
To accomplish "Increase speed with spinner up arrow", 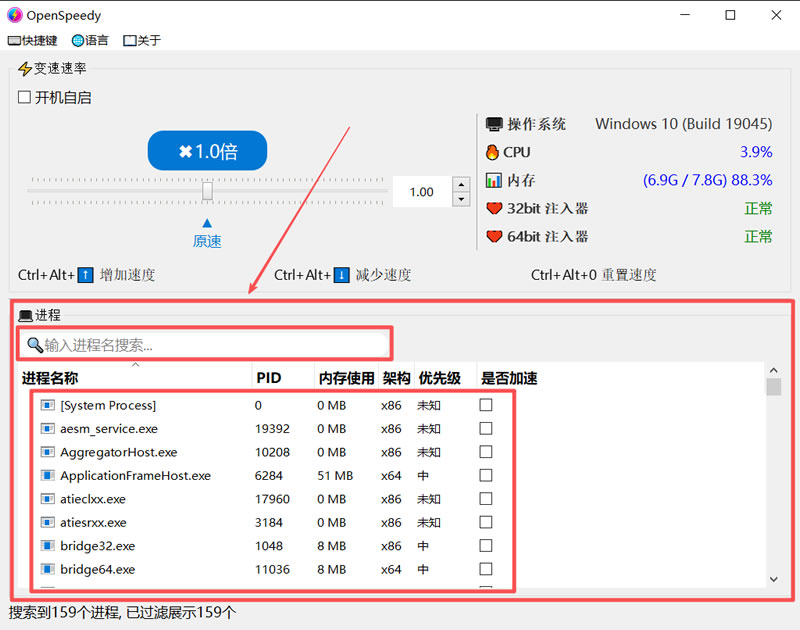I will [x=461, y=184].
